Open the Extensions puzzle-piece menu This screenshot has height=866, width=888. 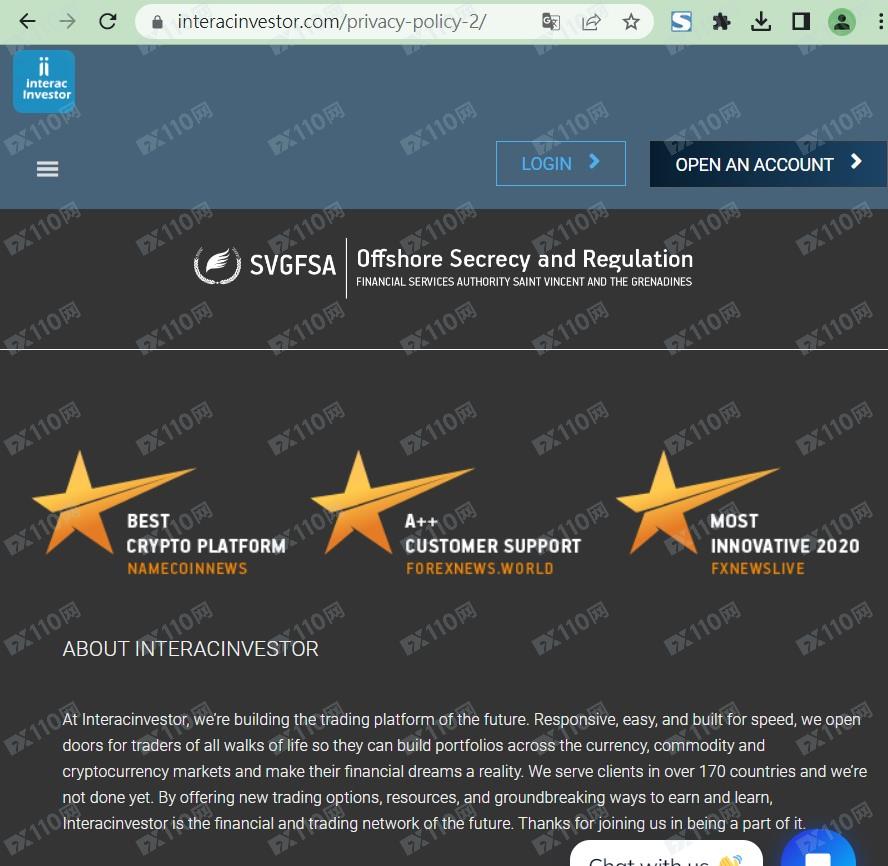tap(721, 22)
